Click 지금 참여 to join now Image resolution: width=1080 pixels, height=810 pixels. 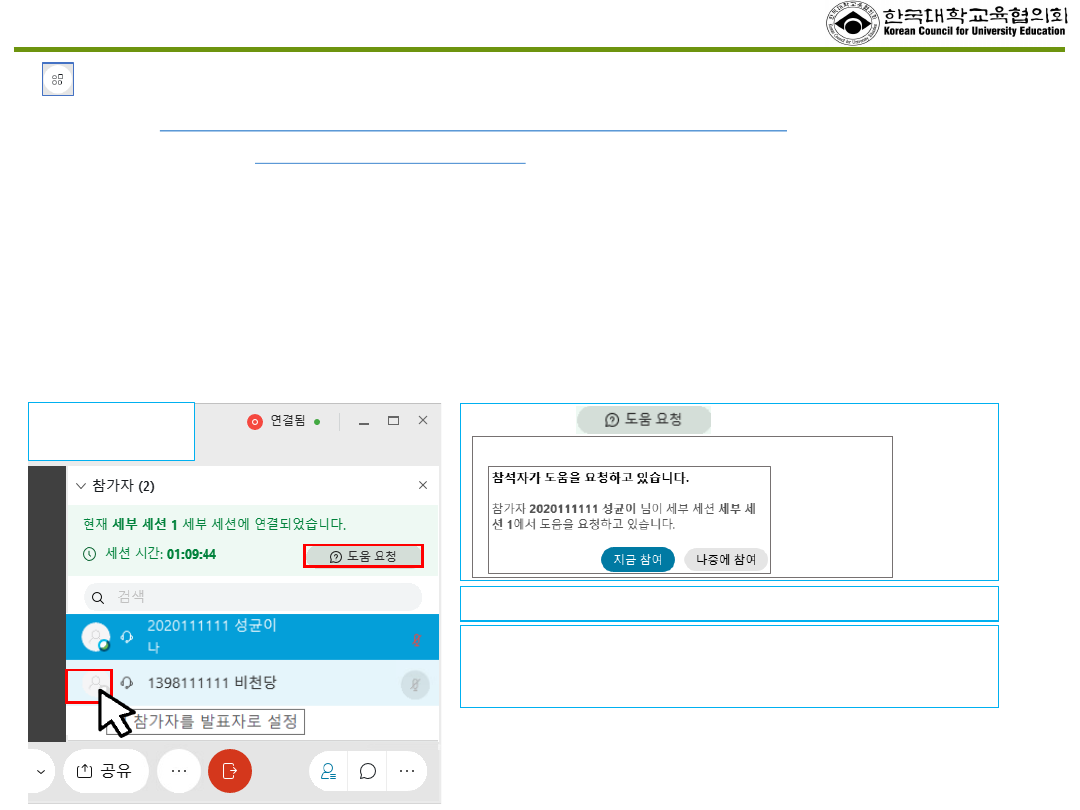pyautogui.click(x=638, y=559)
